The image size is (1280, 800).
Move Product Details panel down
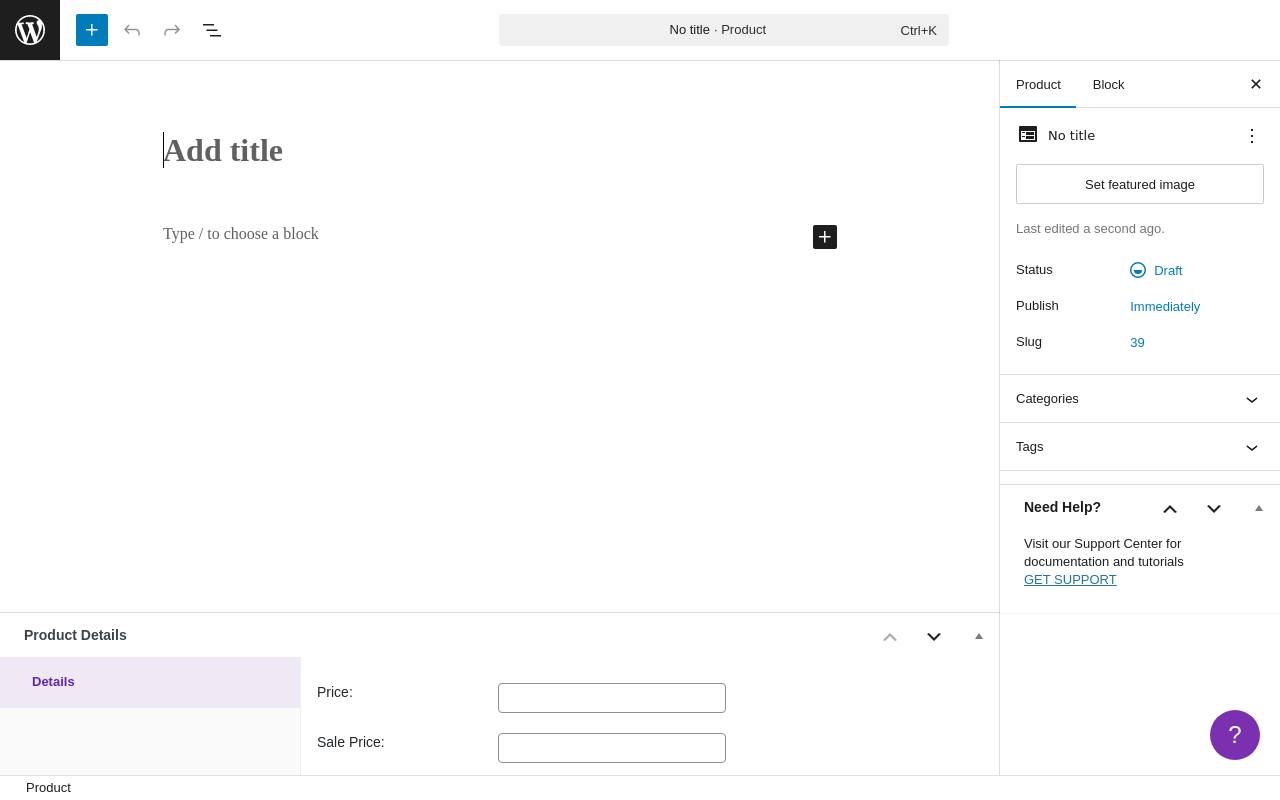pos(934,636)
